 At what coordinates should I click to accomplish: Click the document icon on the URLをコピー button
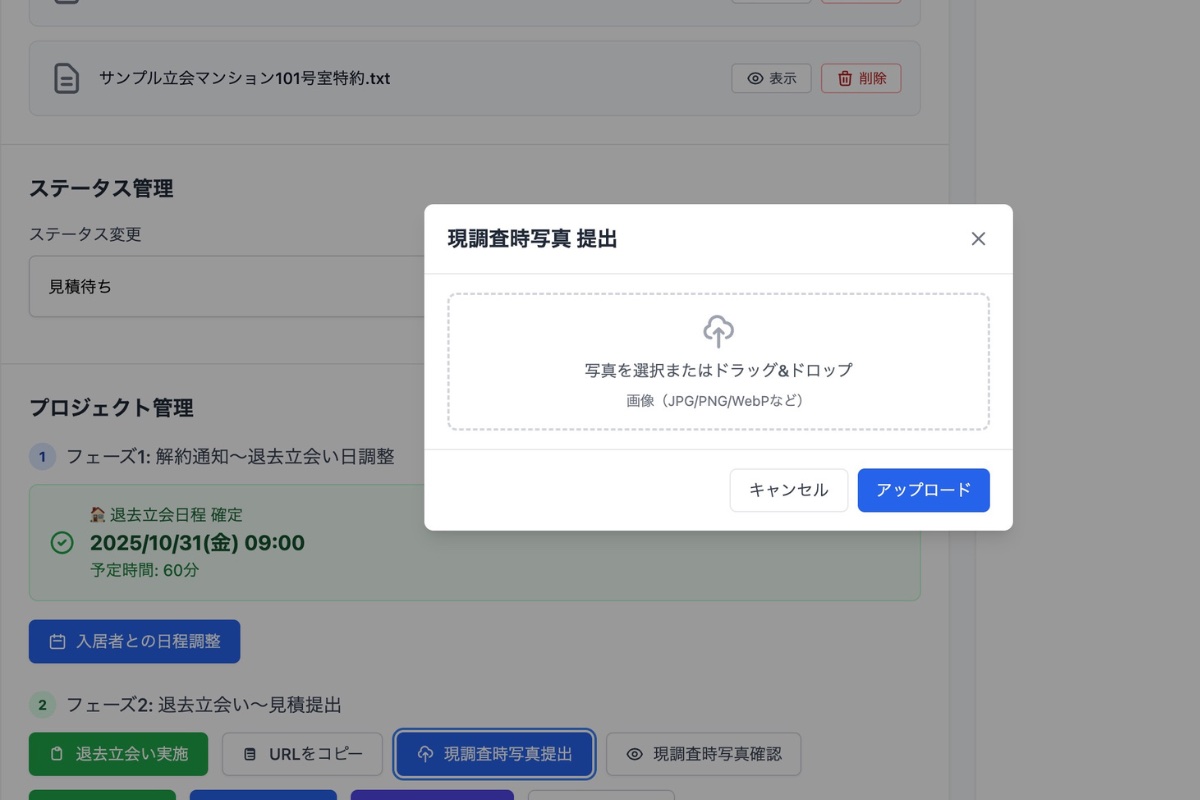[250, 754]
